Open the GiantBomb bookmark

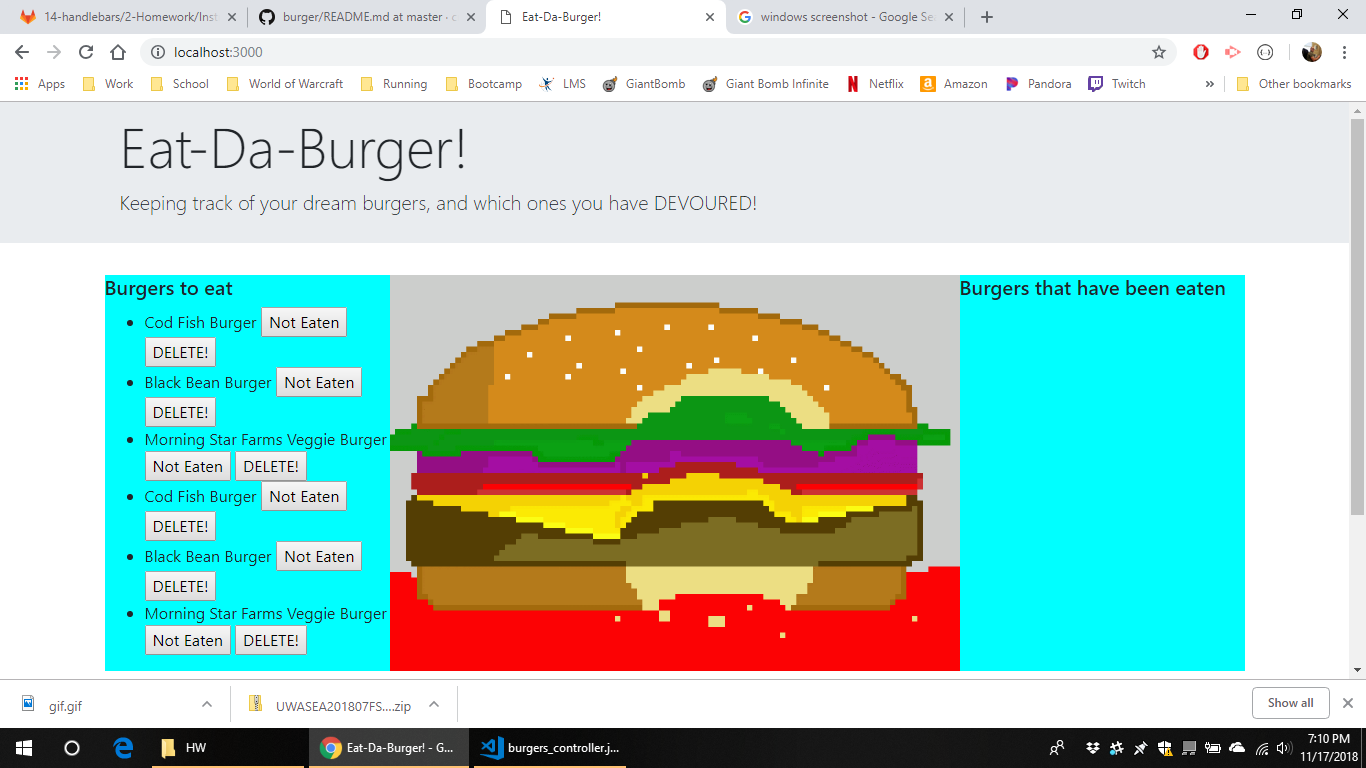pos(645,84)
